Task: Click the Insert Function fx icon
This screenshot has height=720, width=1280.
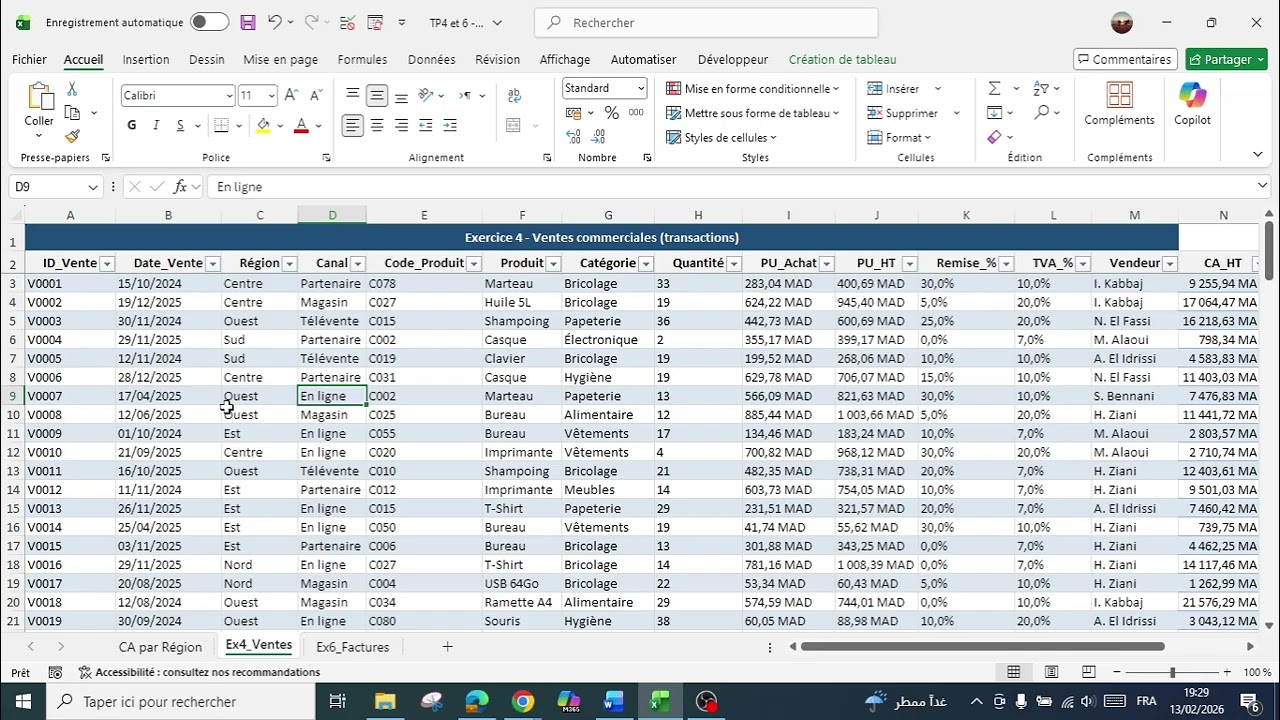Action: 181,187
